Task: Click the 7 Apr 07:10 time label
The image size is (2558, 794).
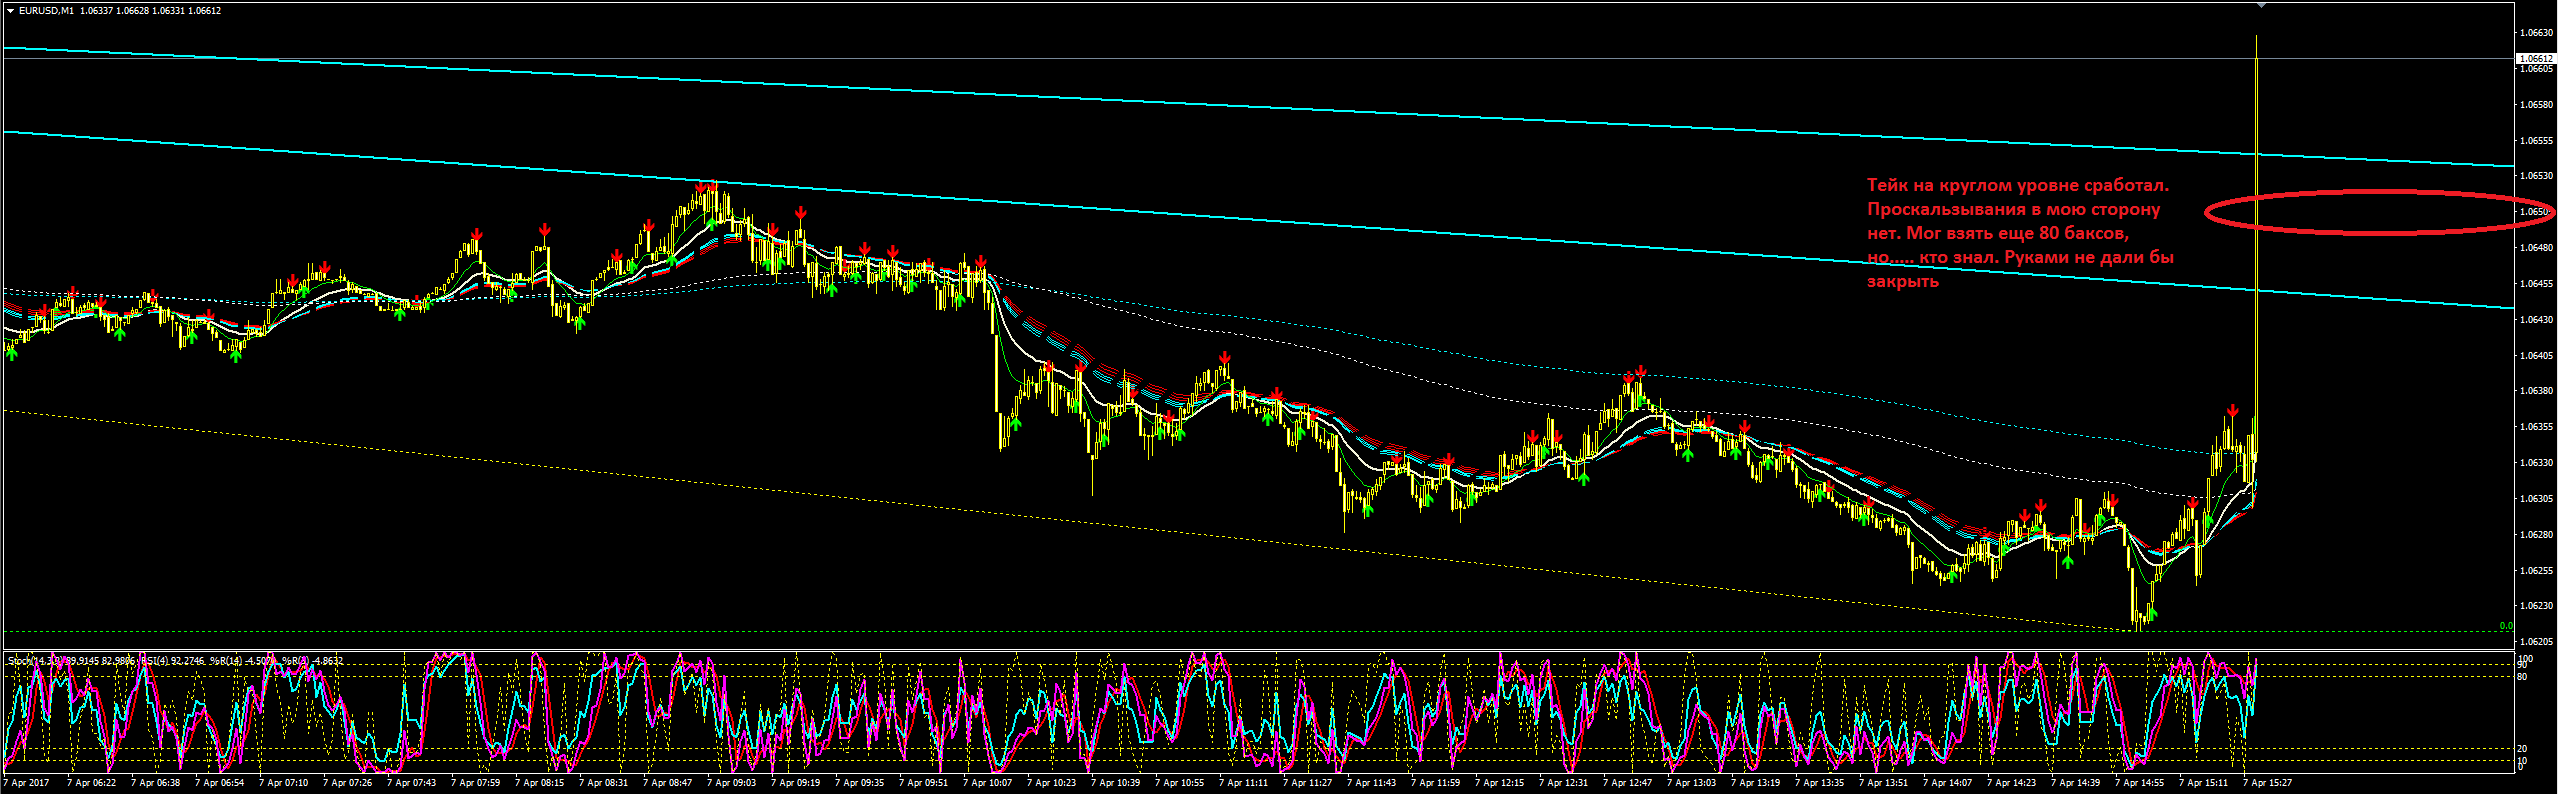Action: [x=284, y=783]
